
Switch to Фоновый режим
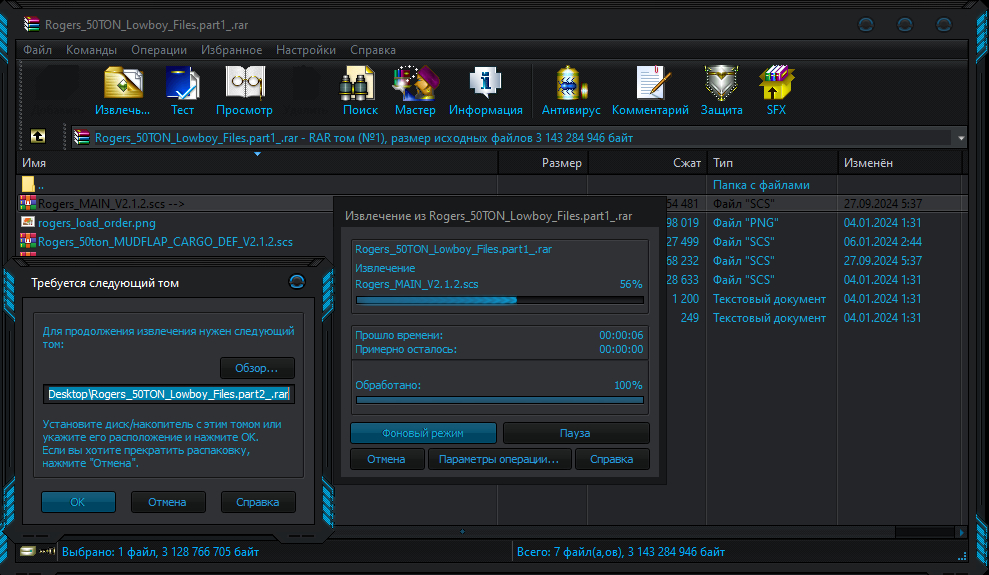pos(423,433)
